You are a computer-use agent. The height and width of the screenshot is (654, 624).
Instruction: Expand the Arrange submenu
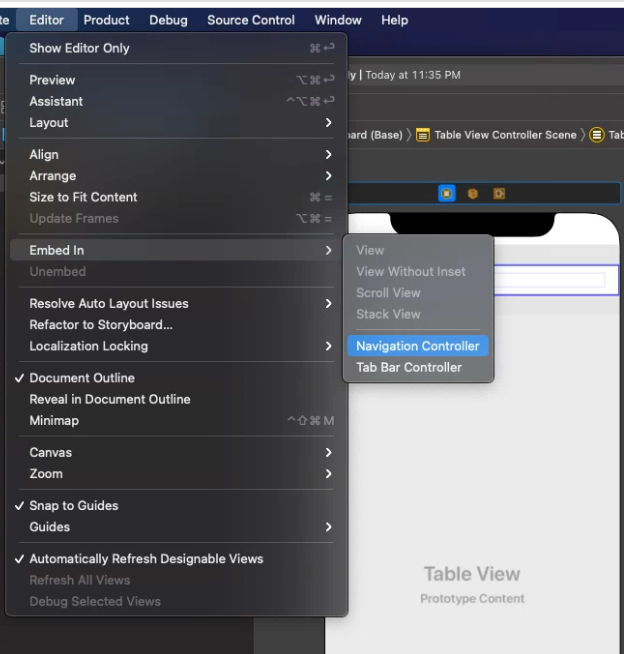click(174, 176)
